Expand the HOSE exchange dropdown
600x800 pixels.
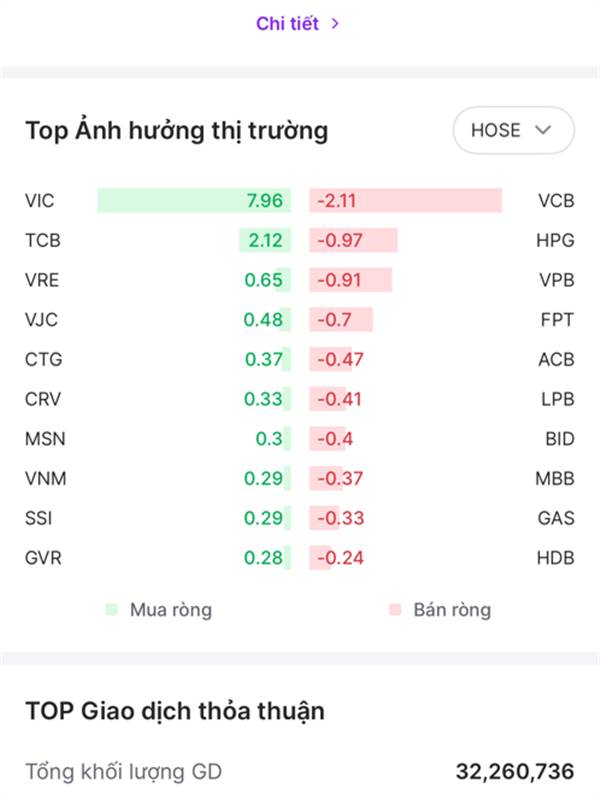pos(513,130)
